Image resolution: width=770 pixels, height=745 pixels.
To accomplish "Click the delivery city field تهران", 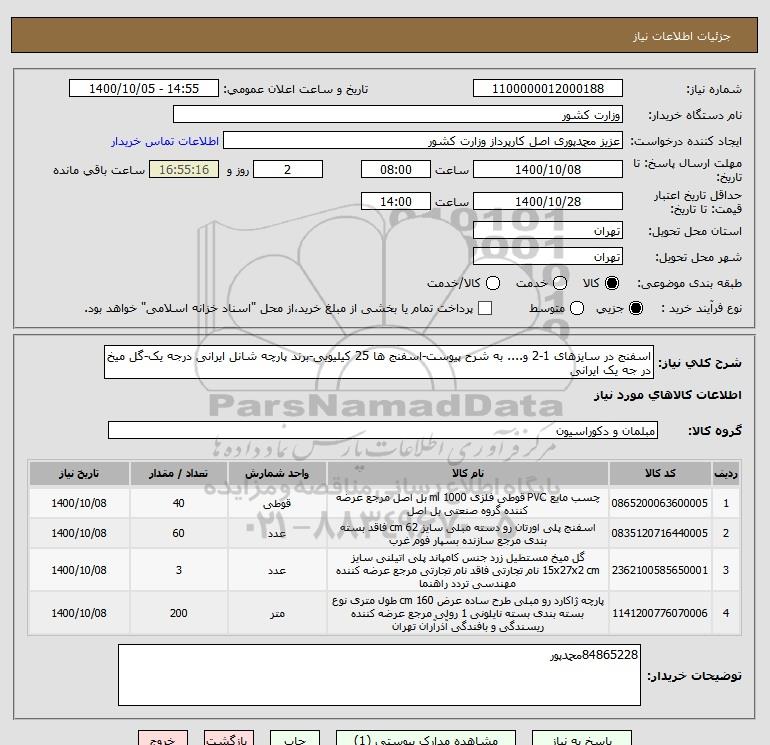I will point(548,256).
